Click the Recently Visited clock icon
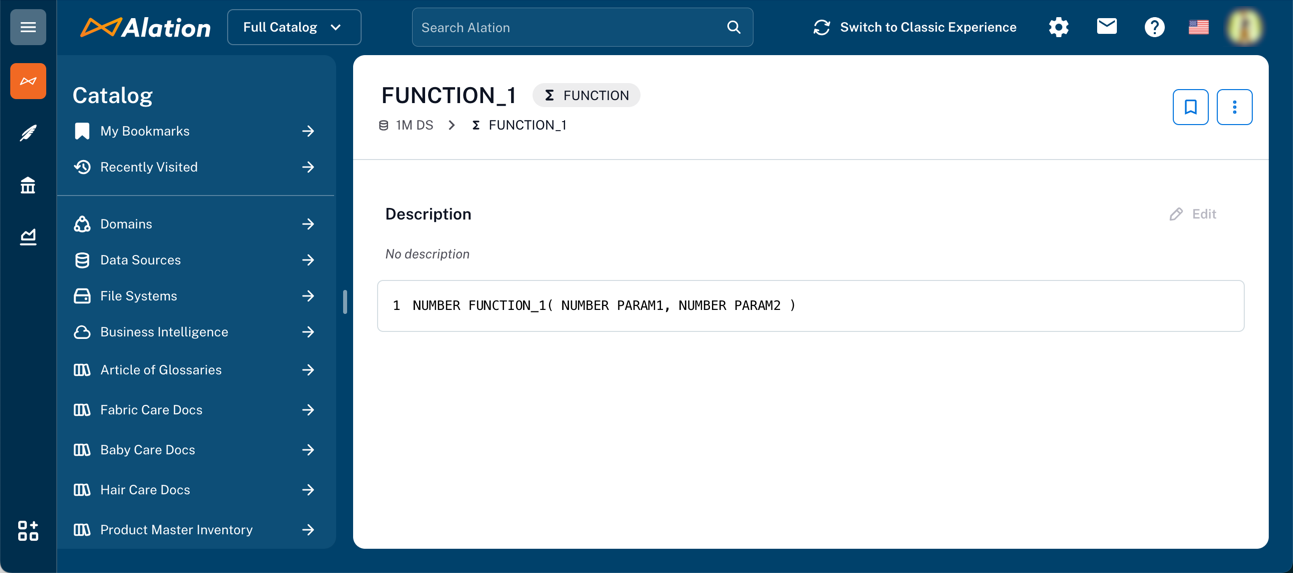This screenshot has height=573, width=1293. point(82,167)
